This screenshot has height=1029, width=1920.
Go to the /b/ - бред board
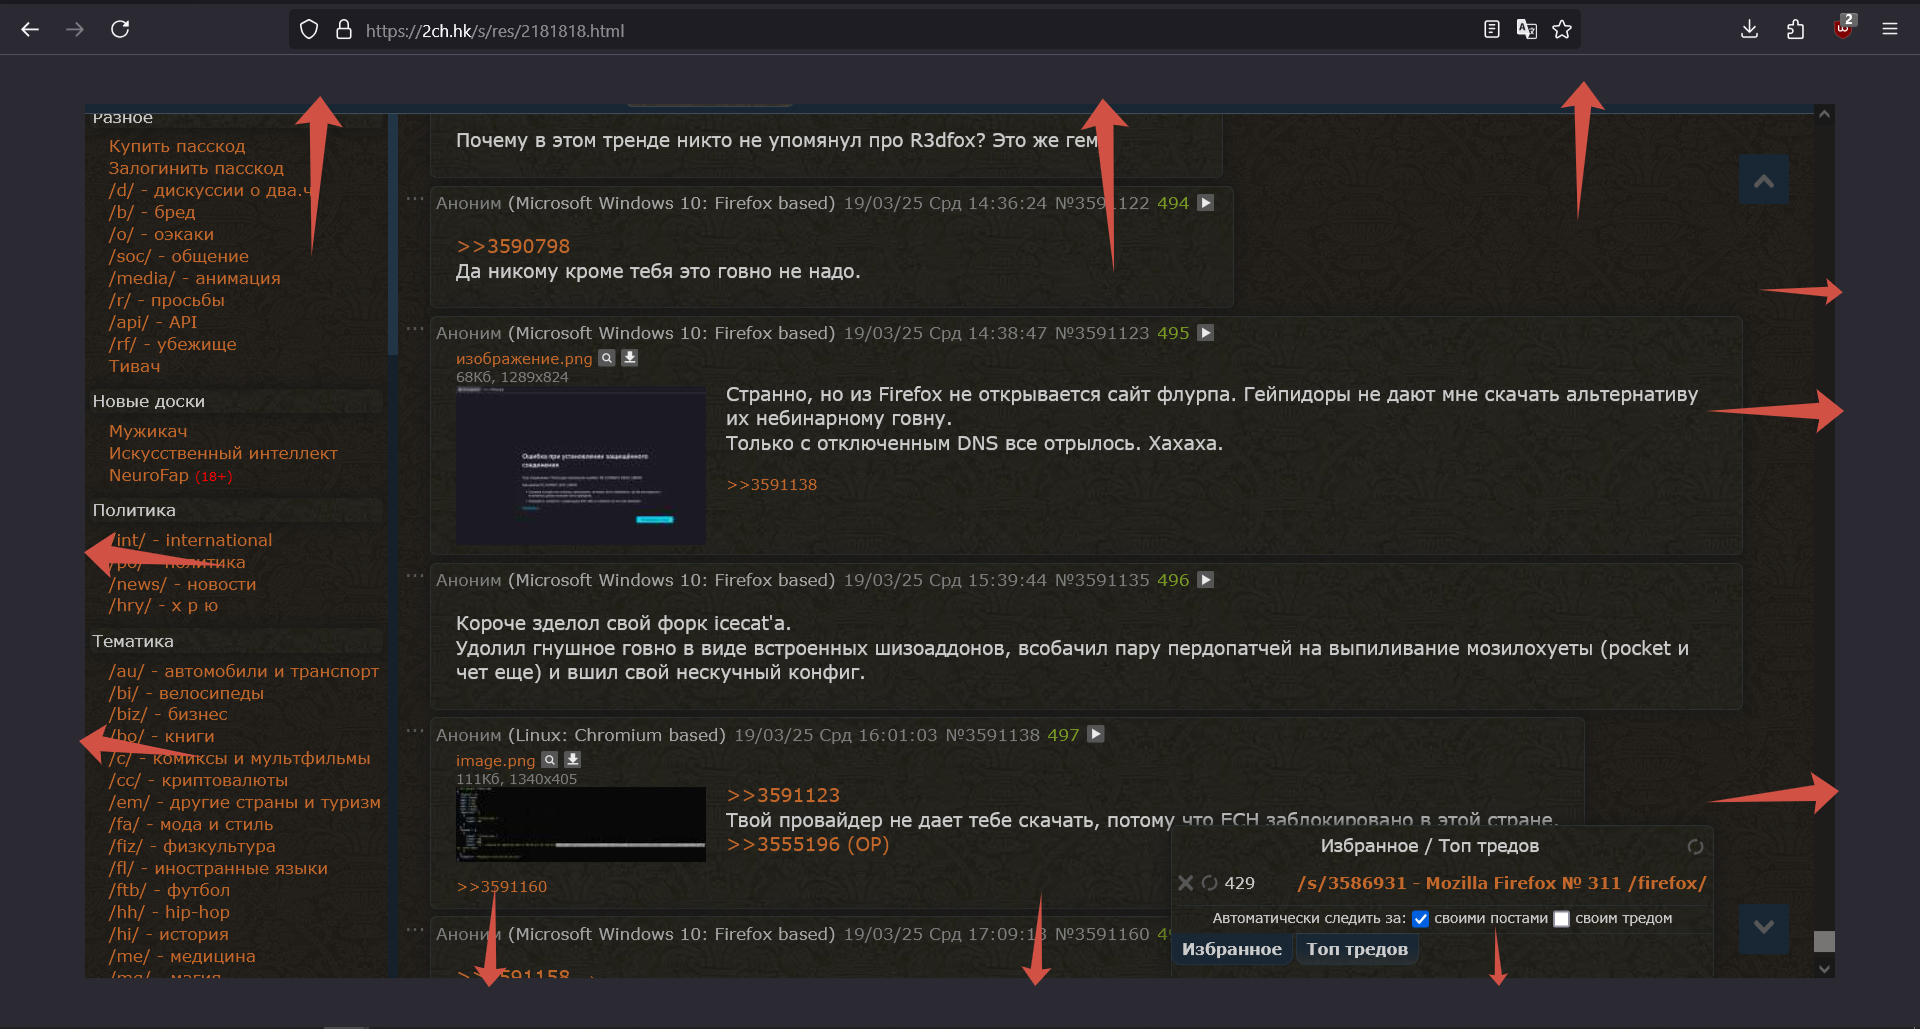(x=152, y=212)
